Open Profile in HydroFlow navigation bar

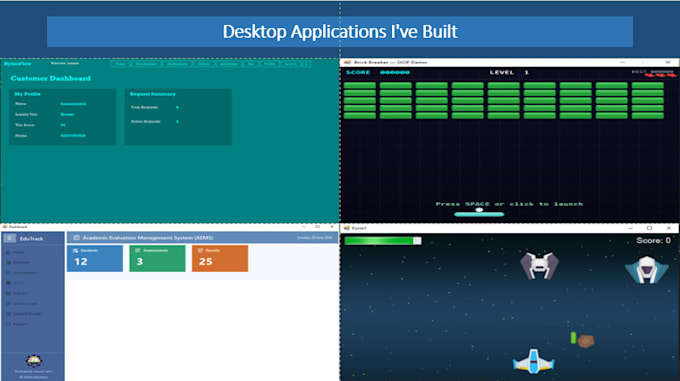point(270,64)
